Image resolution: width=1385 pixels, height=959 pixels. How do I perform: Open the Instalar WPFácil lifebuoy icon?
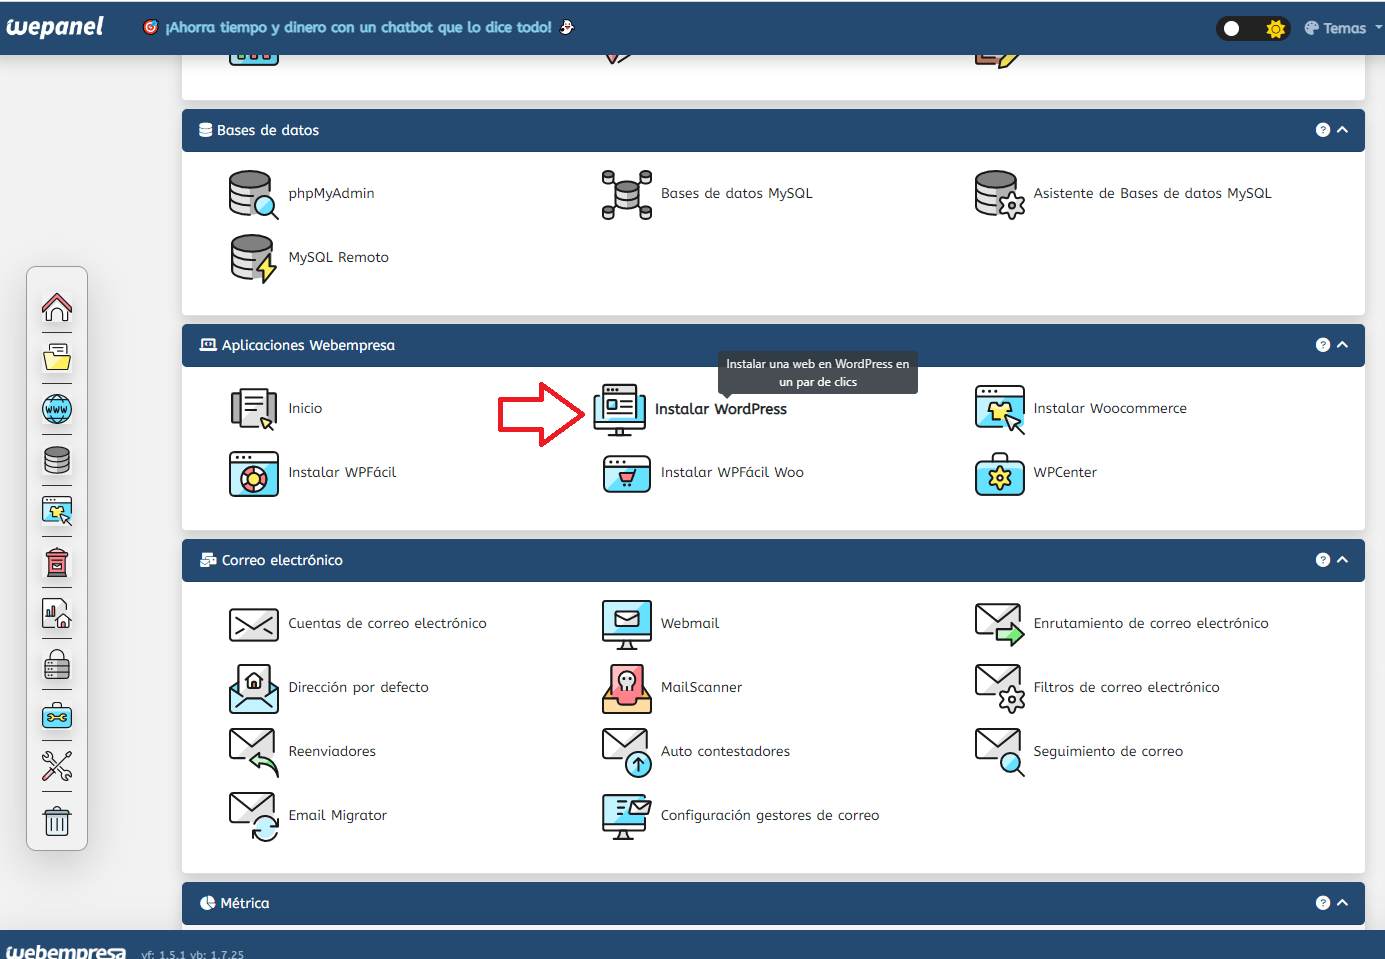(x=254, y=473)
